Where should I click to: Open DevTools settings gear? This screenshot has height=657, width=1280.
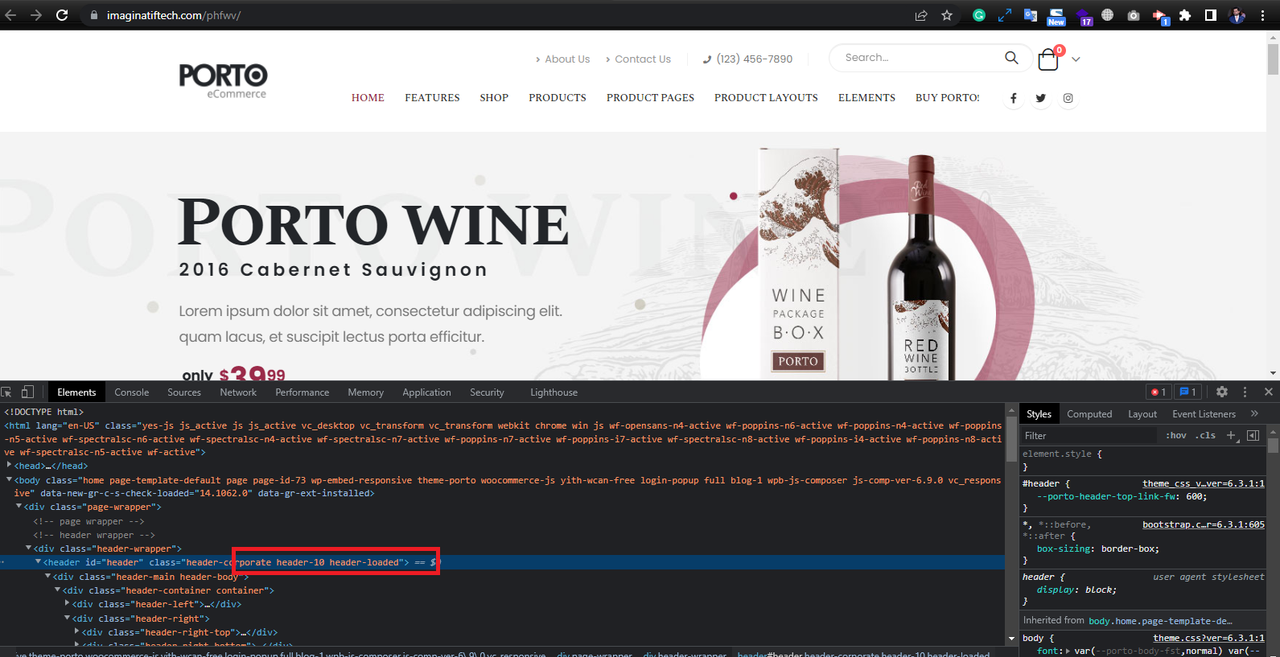tap(1221, 392)
